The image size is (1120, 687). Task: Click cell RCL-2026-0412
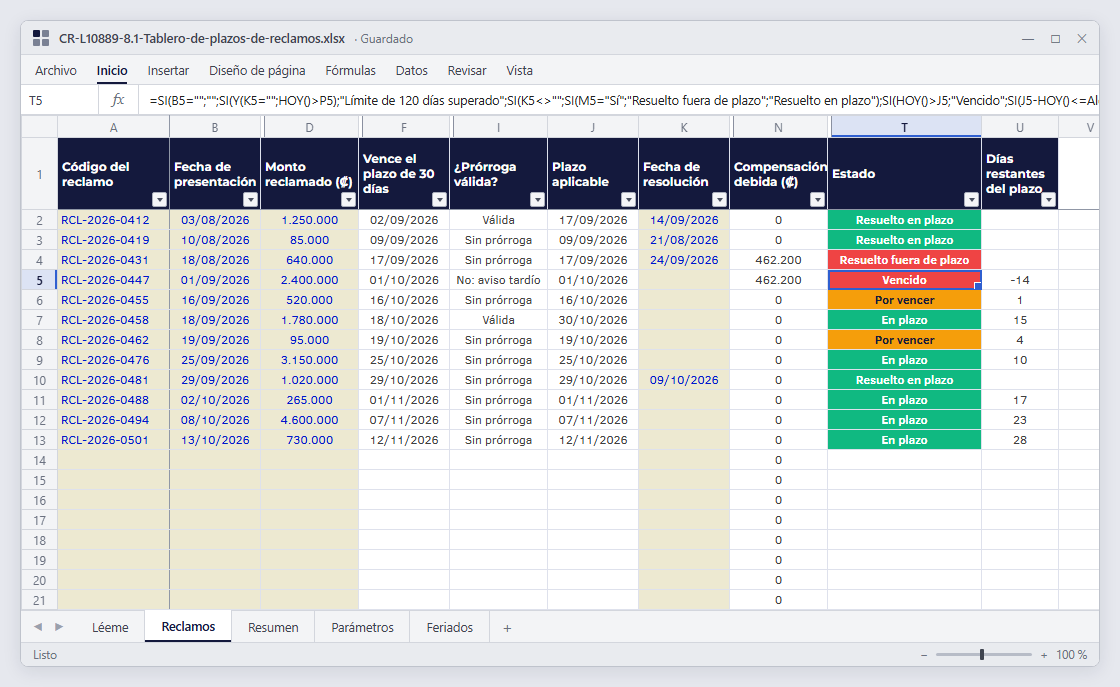click(x=114, y=220)
